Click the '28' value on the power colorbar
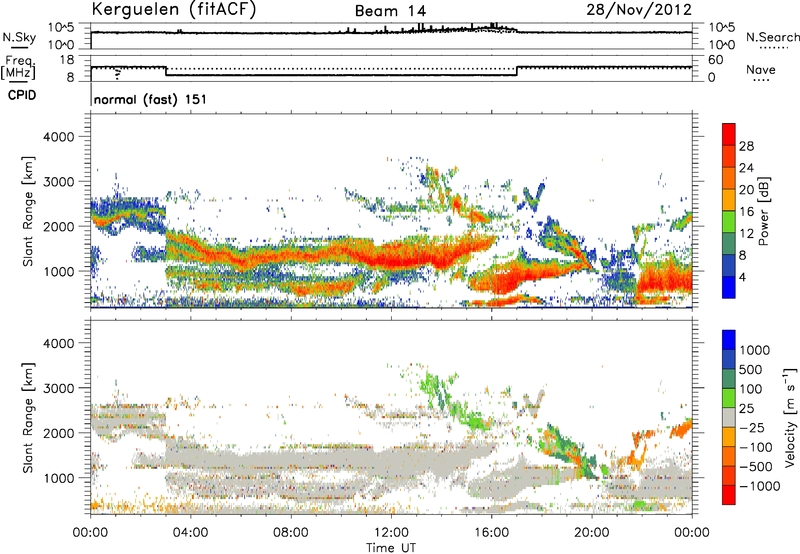This screenshot has height=554, width=800. pos(746,146)
